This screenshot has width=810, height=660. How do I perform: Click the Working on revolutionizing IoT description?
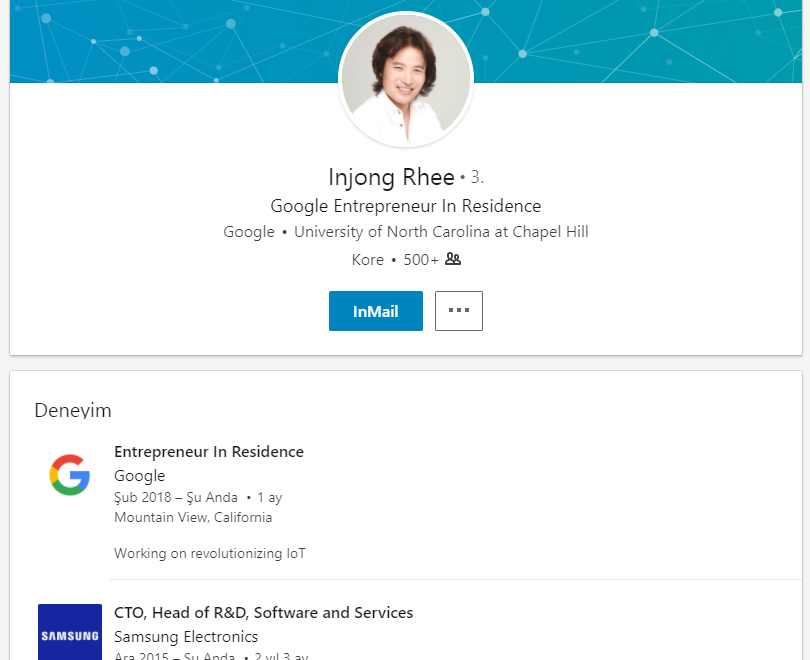pyautogui.click(x=209, y=553)
